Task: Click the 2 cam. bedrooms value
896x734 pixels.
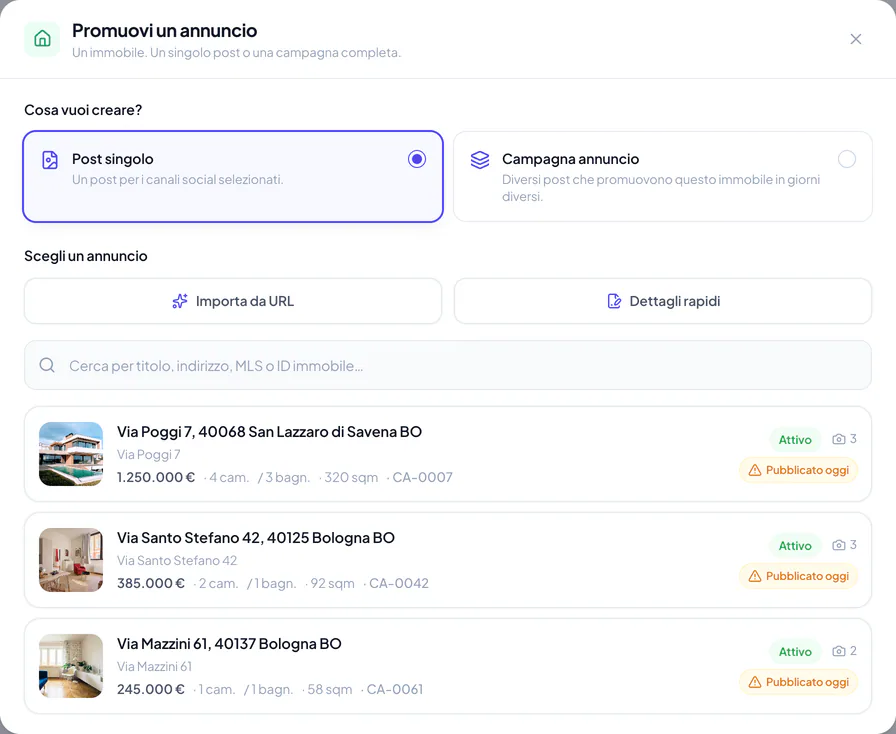Action: 218,583
